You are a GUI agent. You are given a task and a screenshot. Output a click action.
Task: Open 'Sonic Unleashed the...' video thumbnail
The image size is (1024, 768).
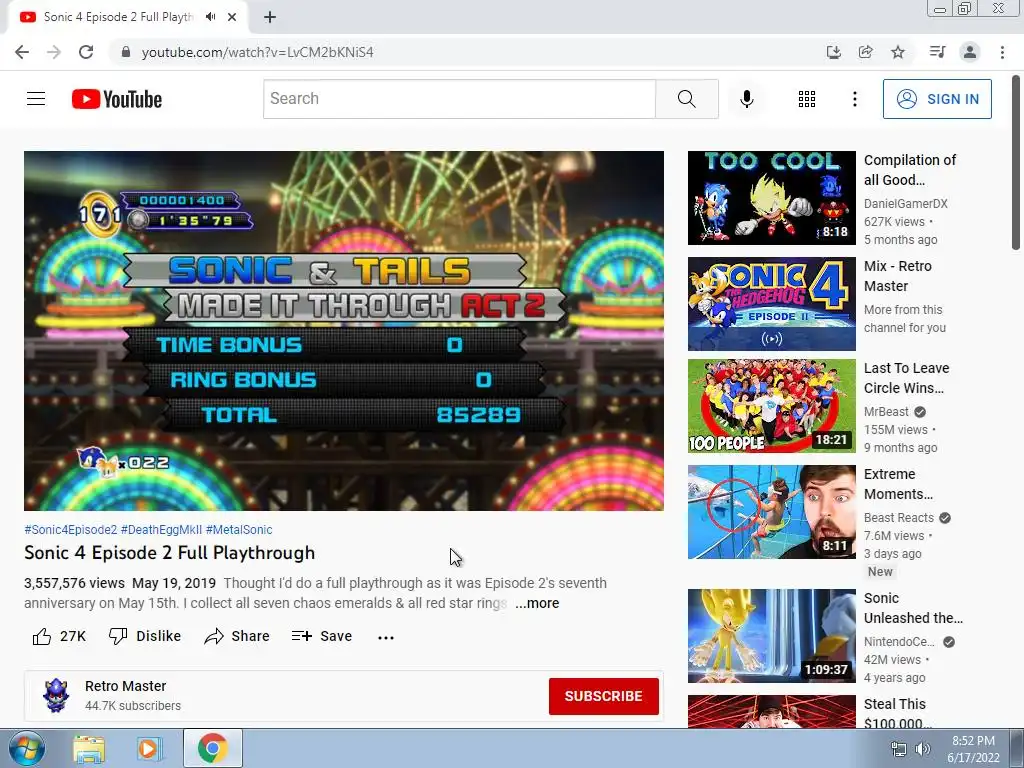point(771,635)
